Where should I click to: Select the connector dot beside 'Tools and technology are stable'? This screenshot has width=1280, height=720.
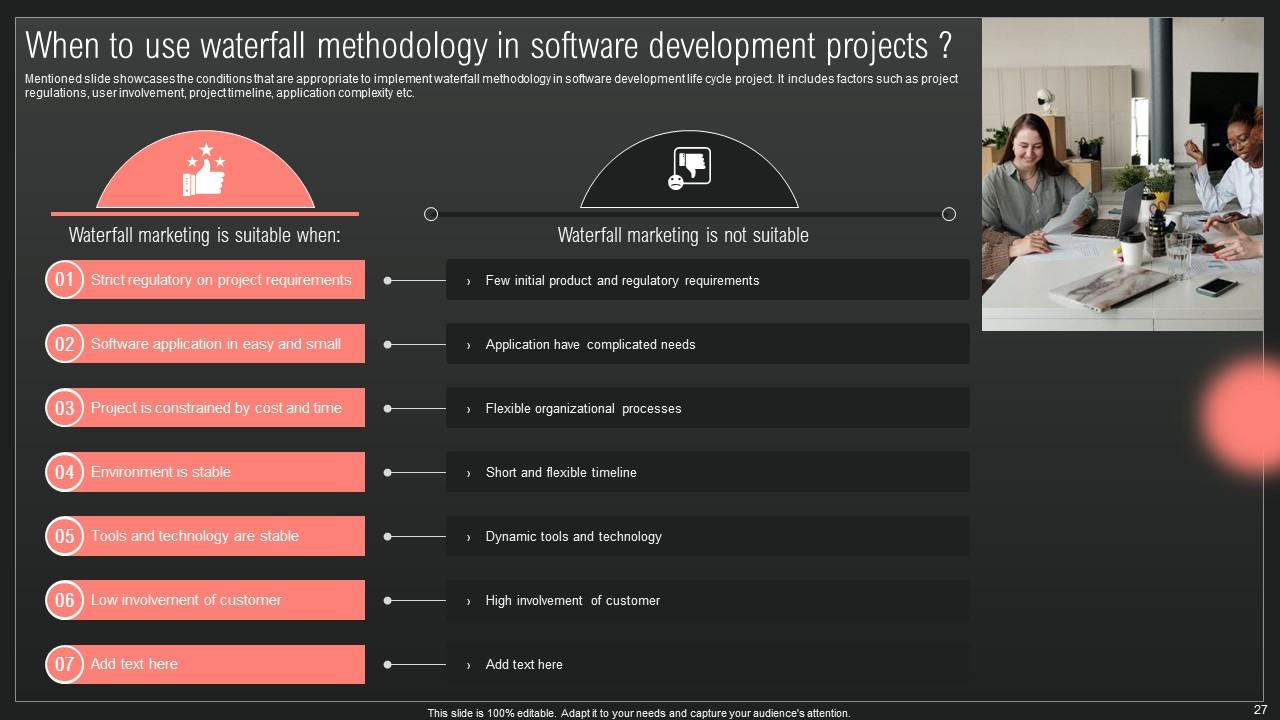pyautogui.click(x=386, y=536)
